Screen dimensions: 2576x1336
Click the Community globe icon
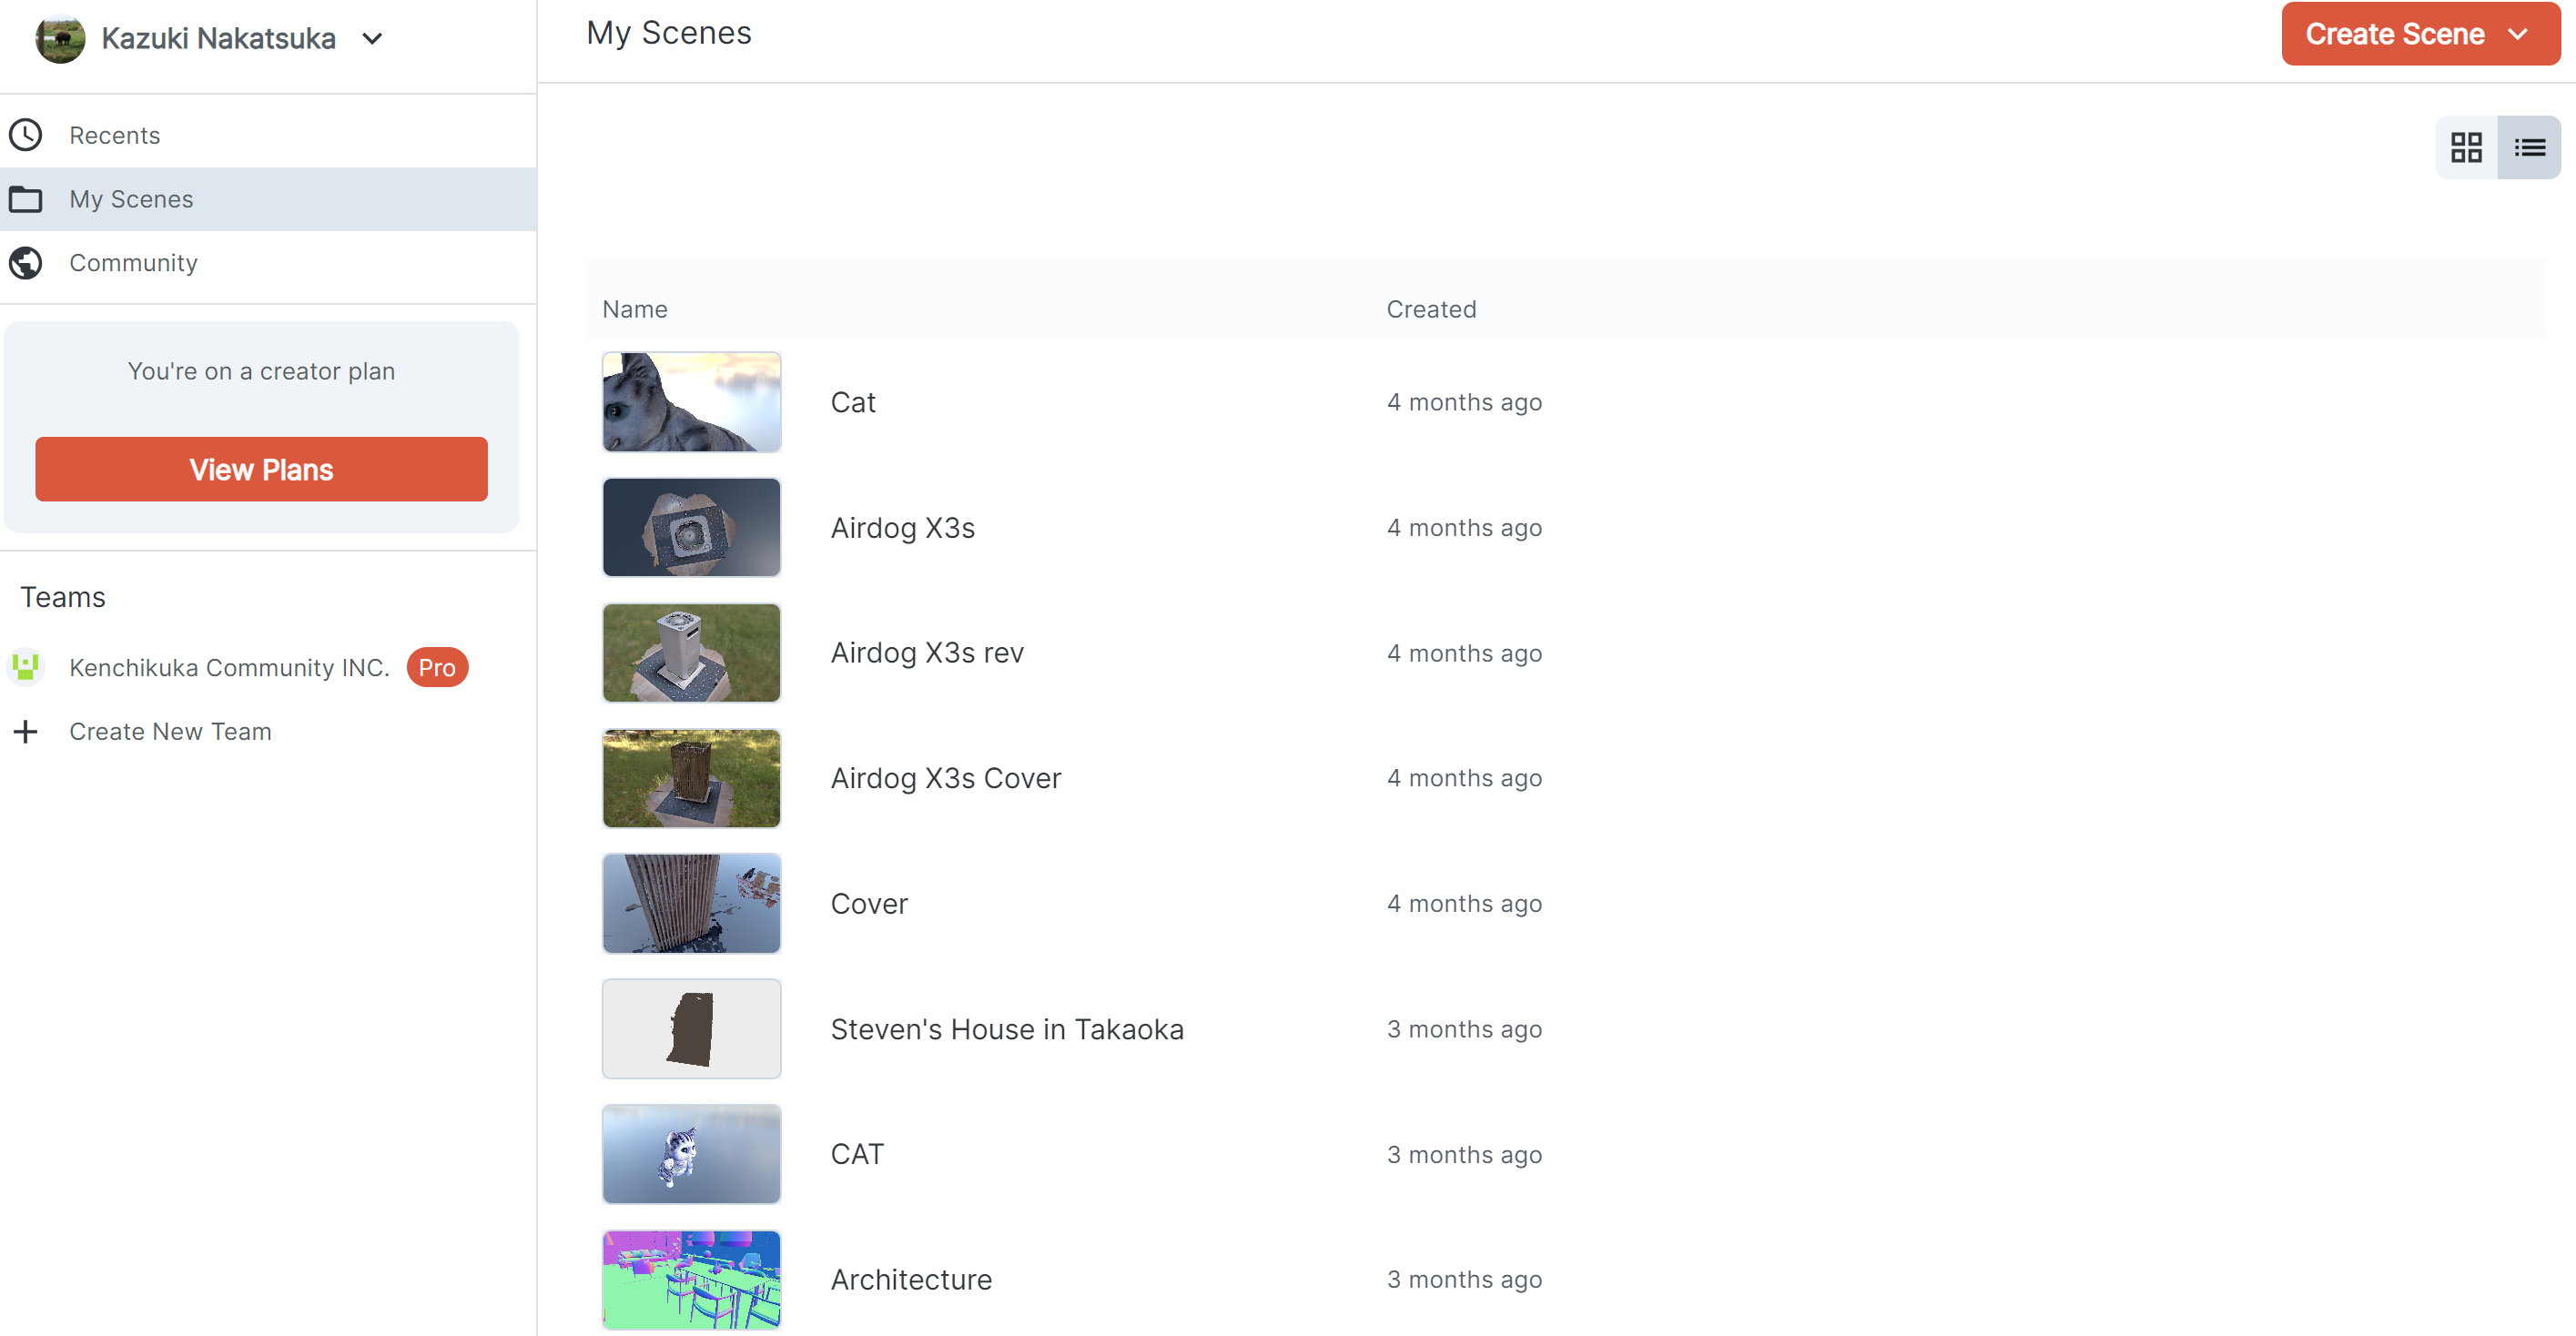point(26,263)
